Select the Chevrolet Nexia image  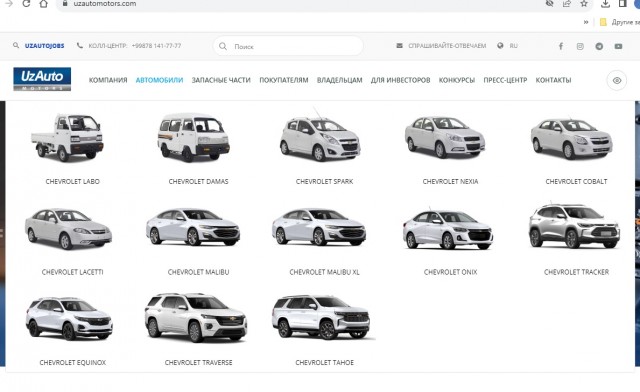(445, 137)
